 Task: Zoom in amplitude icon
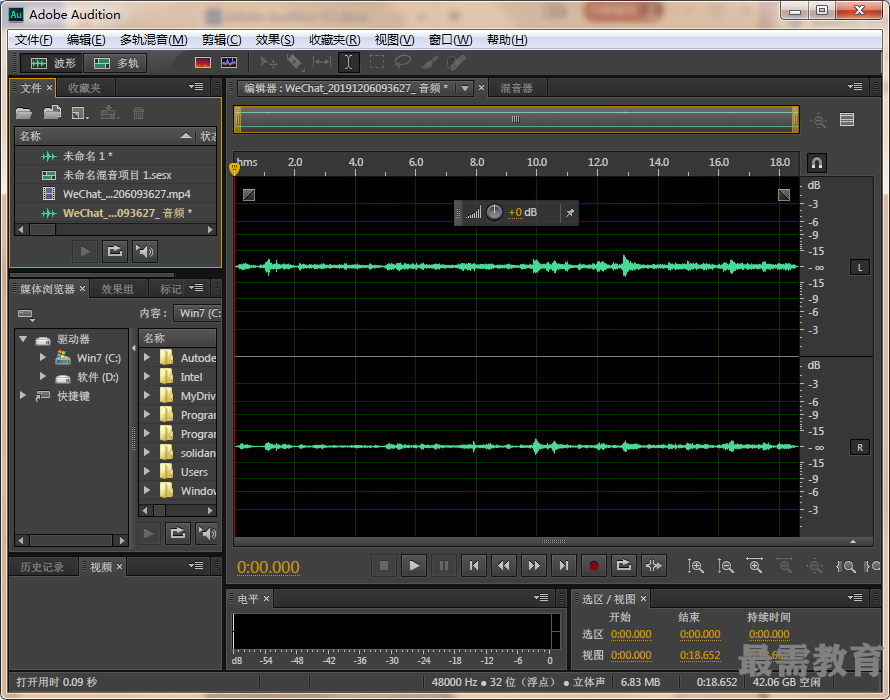tap(695, 565)
